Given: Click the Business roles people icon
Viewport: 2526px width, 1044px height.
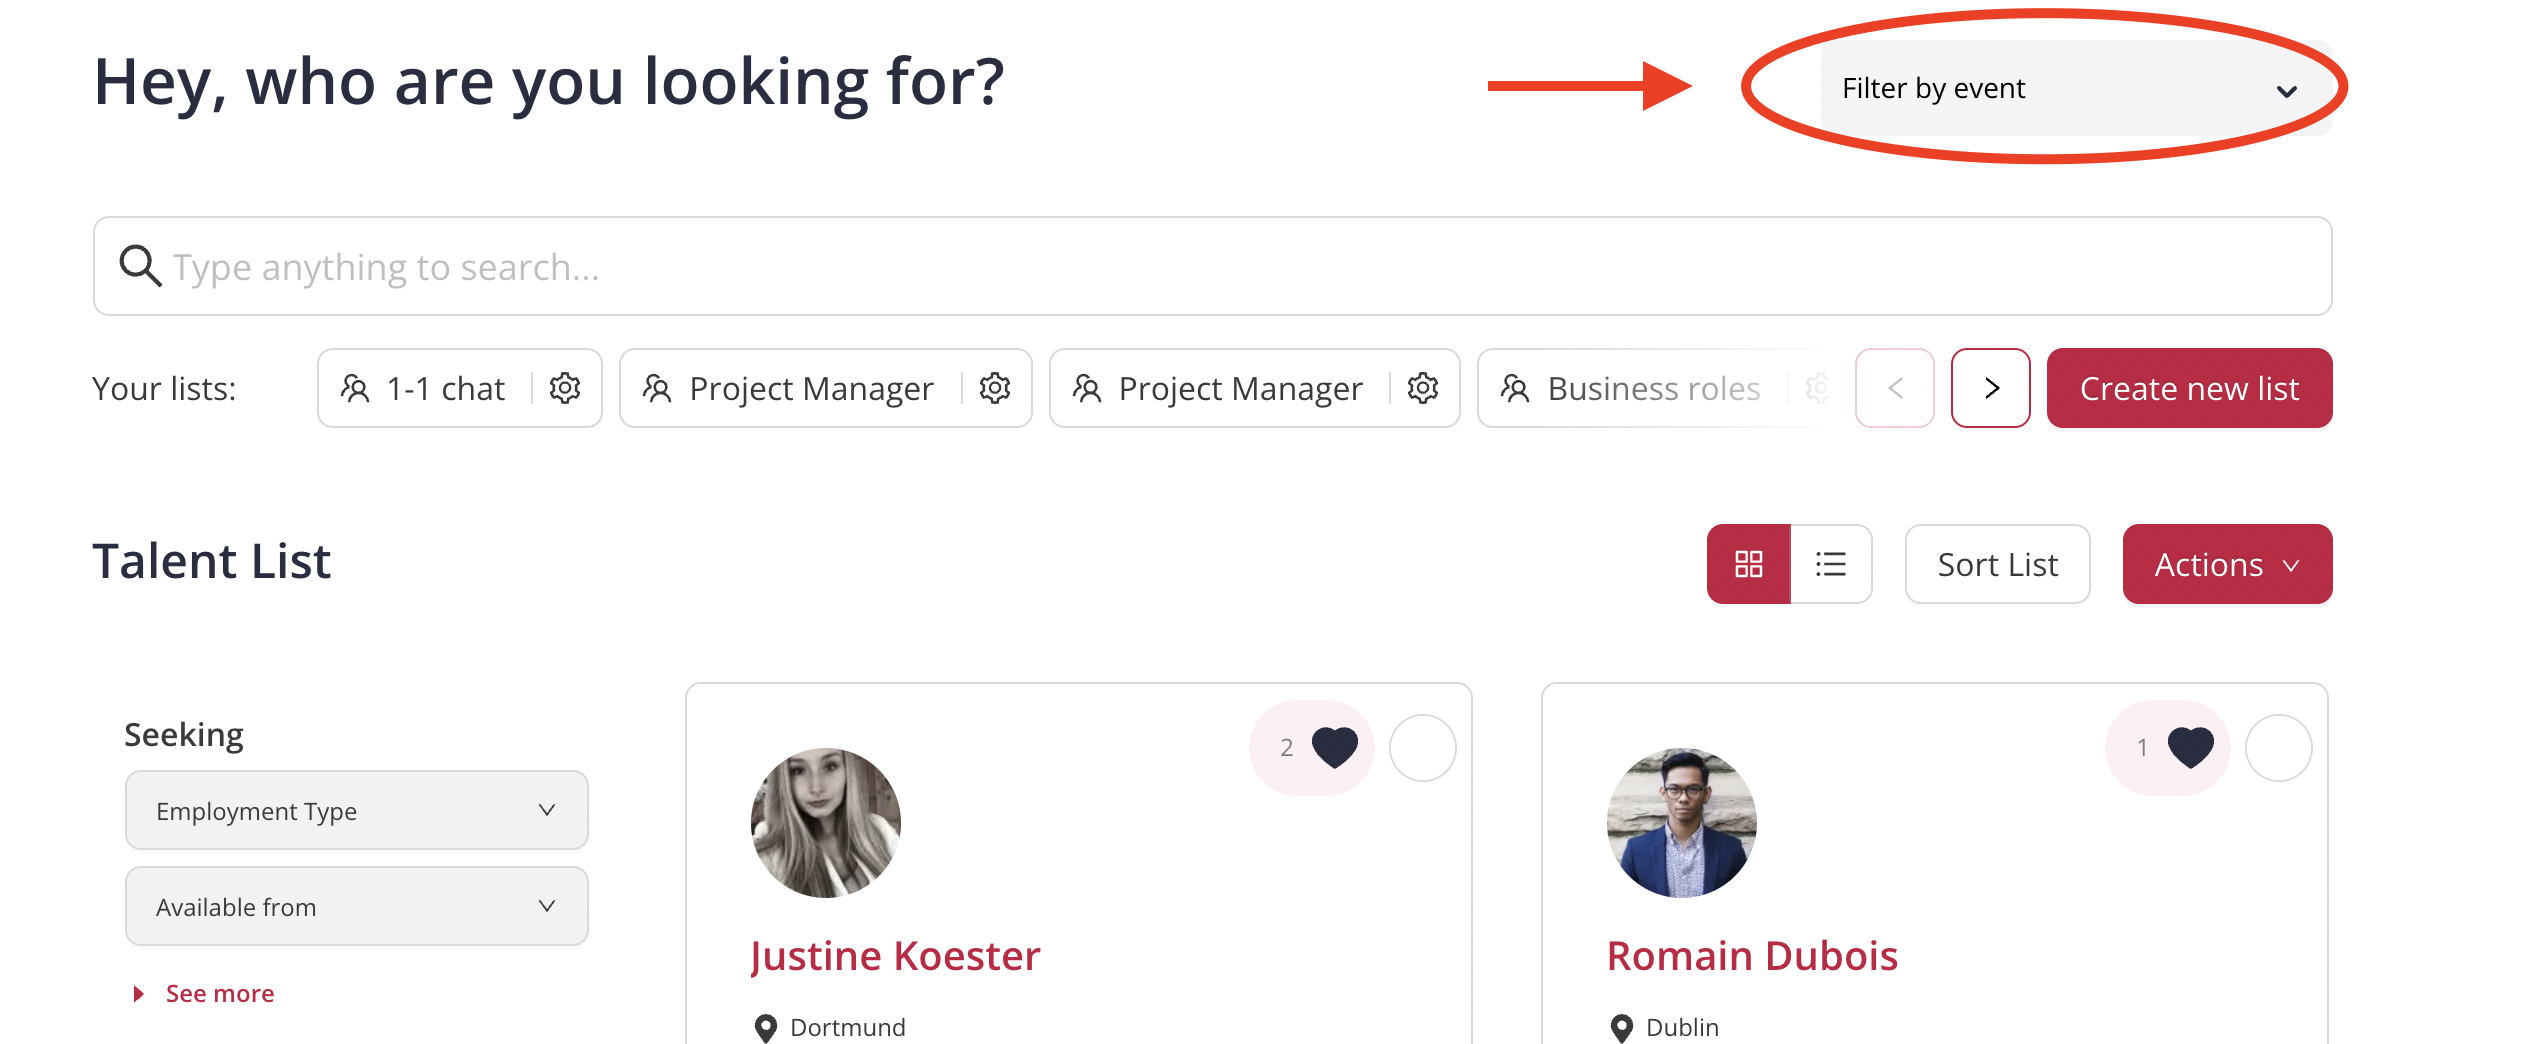Looking at the screenshot, I should pos(1515,388).
